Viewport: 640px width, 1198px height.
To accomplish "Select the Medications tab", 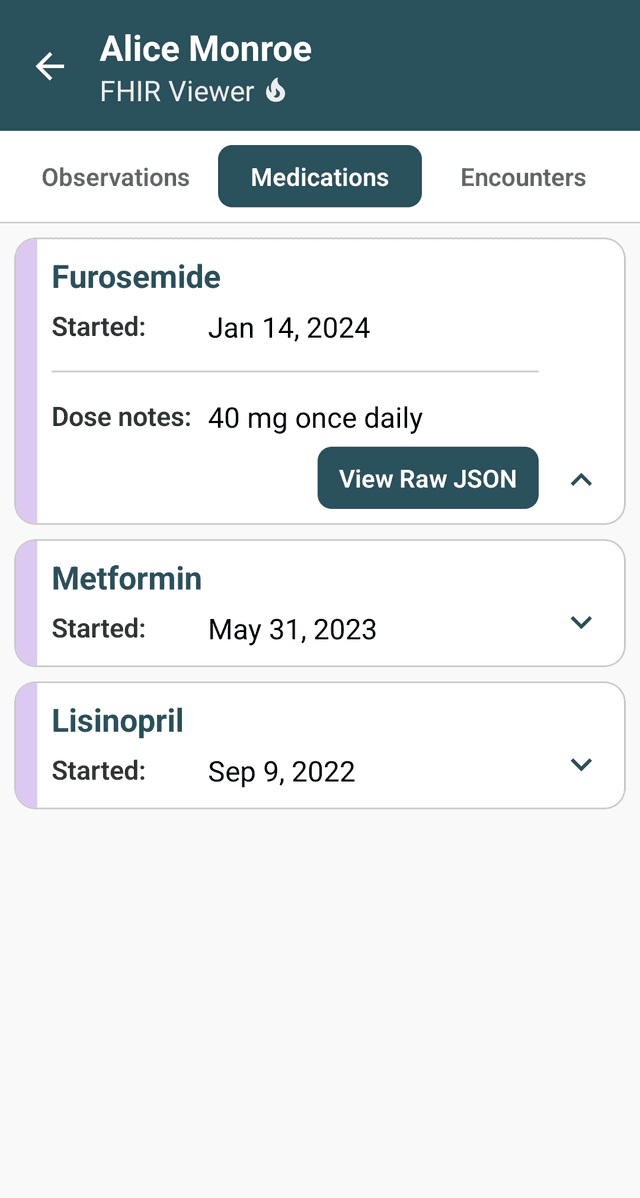I will coord(320,177).
